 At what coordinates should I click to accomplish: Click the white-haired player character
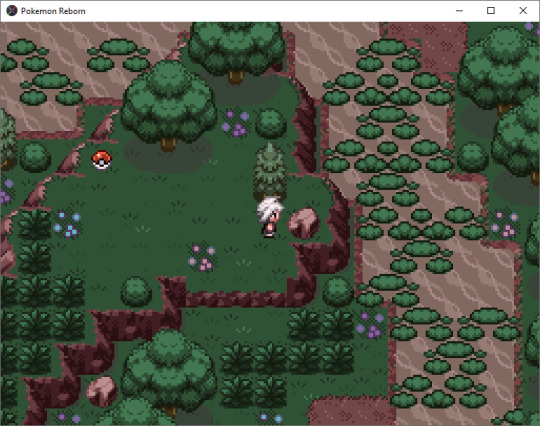pyautogui.click(x=270, y=217)
